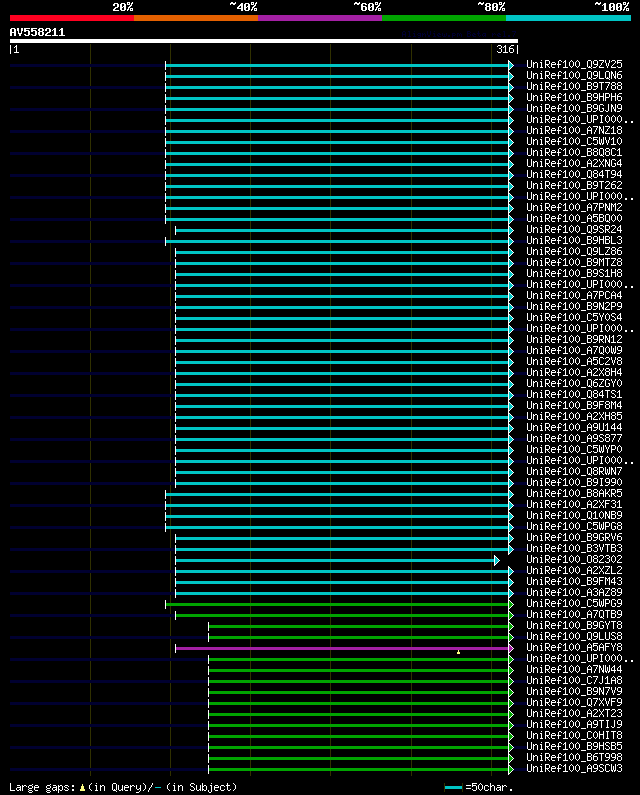Click the green arrowhead of the A7QTB9 alignment
The width and height of the screenshot is (640, 795).
511,616
